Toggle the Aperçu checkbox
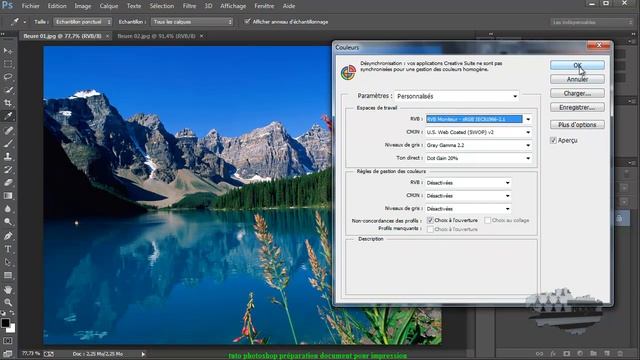The height and width of the screenshot is (360, 640). coord(553,140)
